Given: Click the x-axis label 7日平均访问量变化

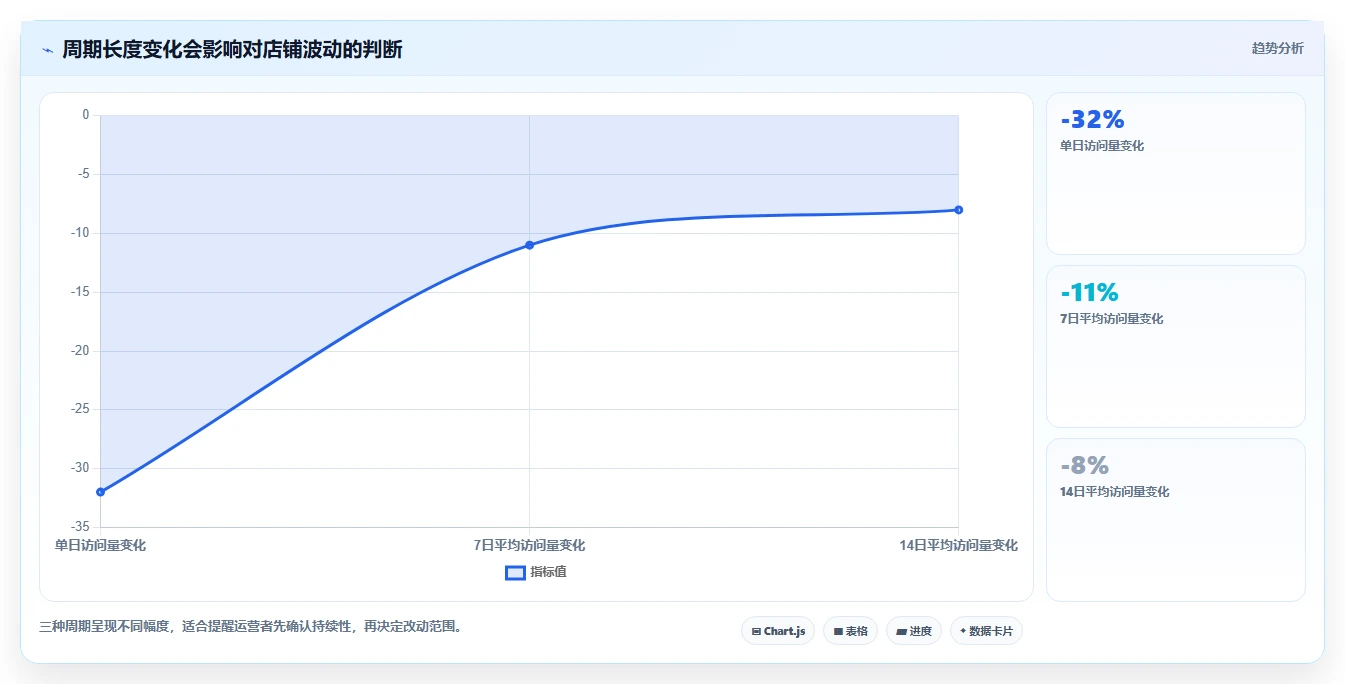Looking at the screenshot, I should 529,545.
